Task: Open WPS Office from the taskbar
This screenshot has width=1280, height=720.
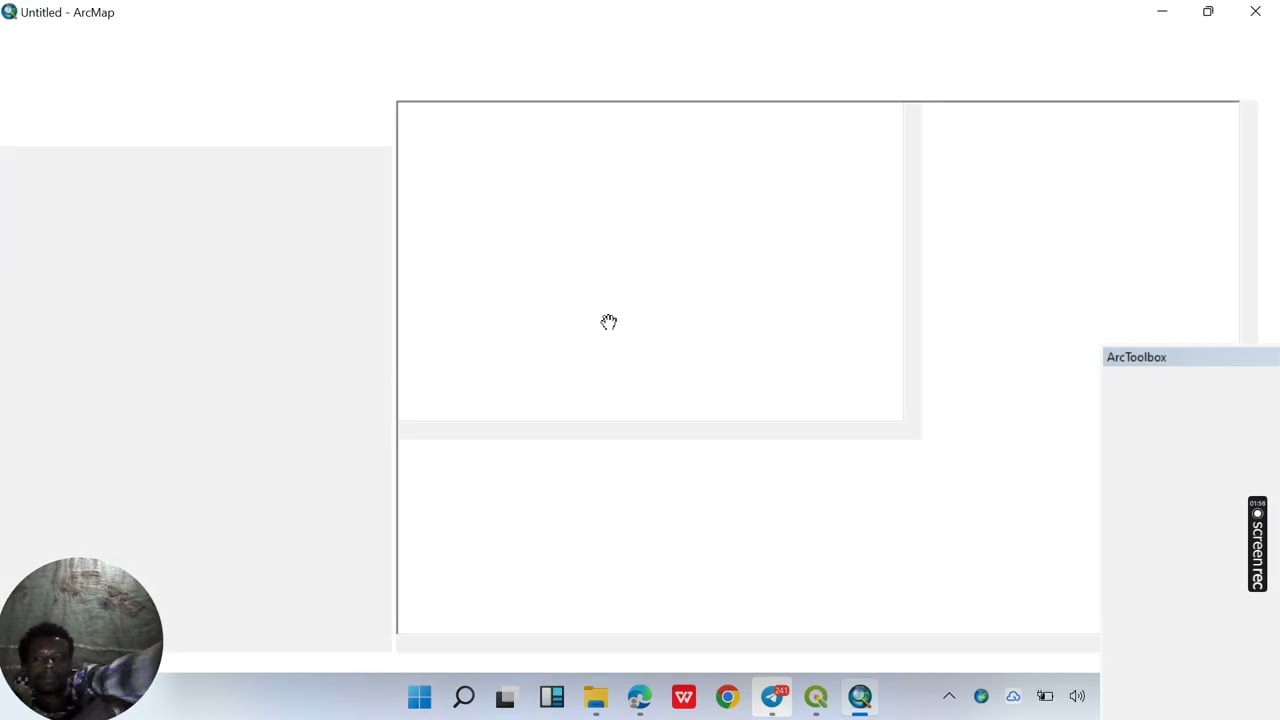Action: [x=684, y=697]
